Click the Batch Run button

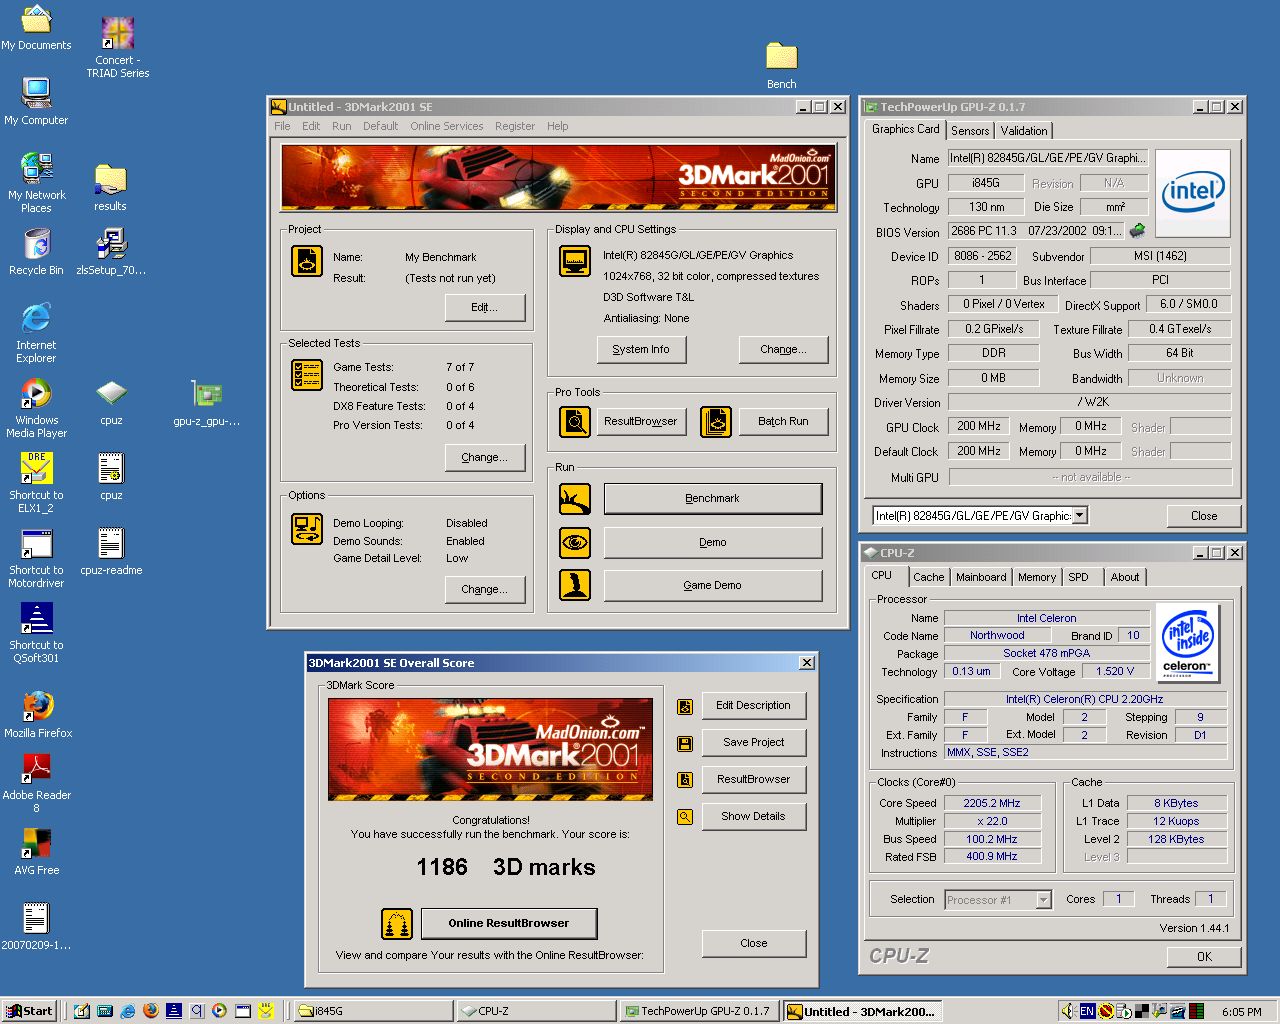783,422
